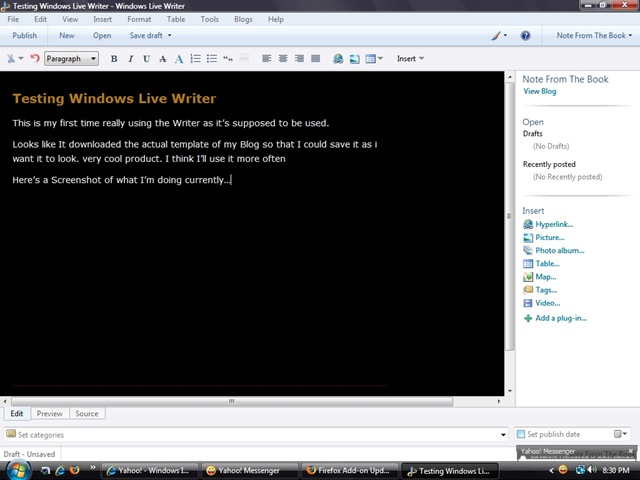Toggle Strikethrough formatting
This screenshot has height=480, width=640.
coord(162,59)
